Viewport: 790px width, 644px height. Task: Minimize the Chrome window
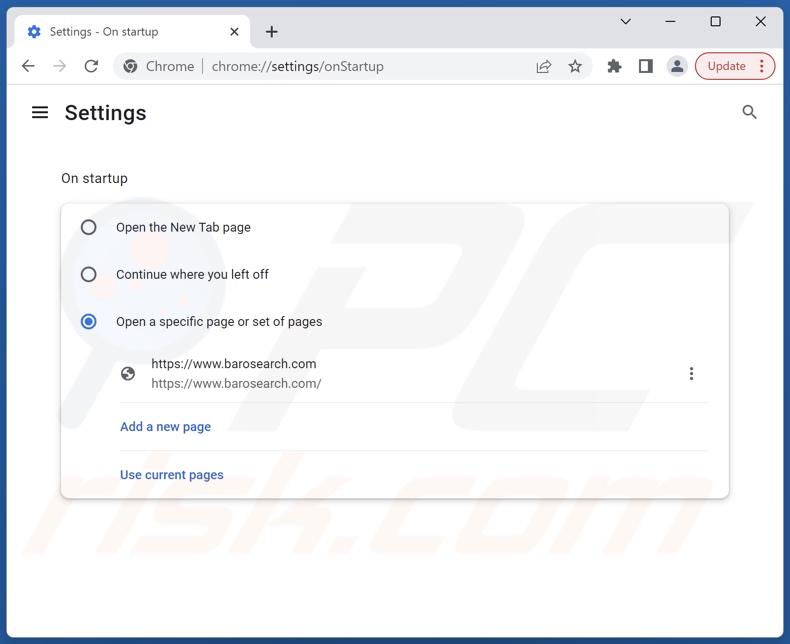click(670, 21)
